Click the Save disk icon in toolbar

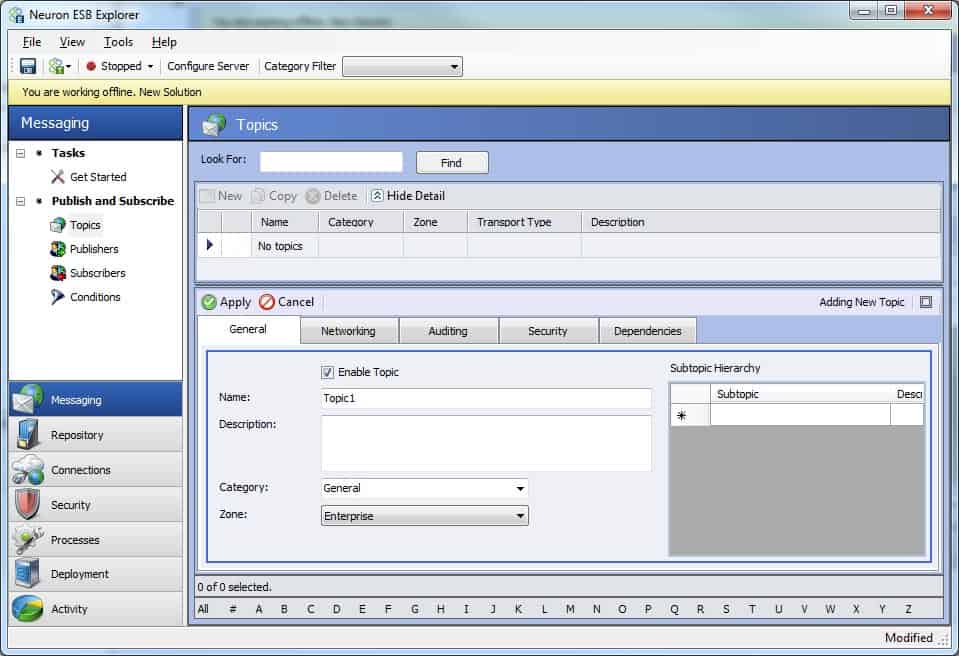(28, 66)
